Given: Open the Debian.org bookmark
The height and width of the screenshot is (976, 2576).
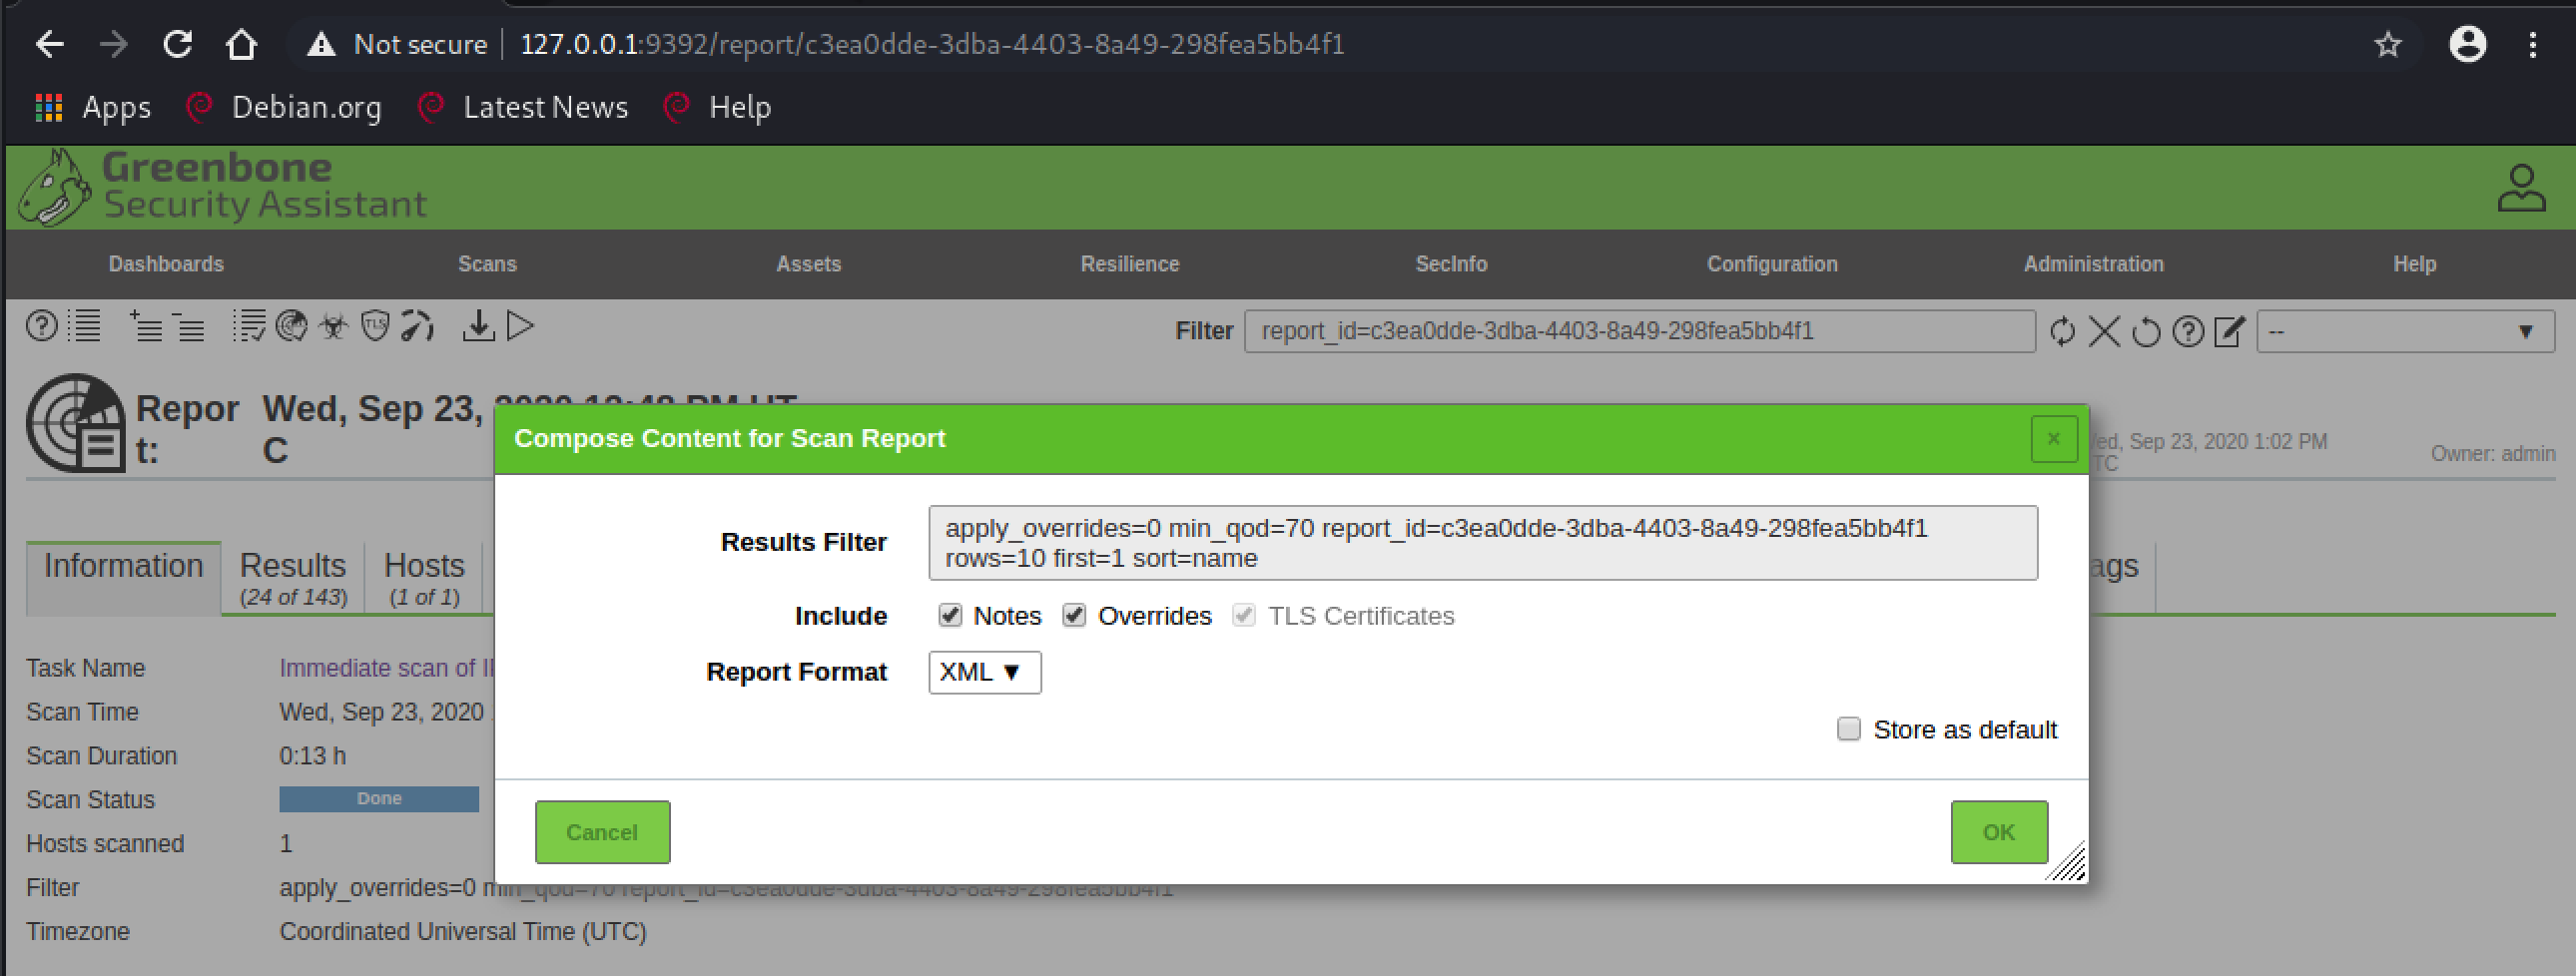Looking at the screenshot, I should point(284,107).
